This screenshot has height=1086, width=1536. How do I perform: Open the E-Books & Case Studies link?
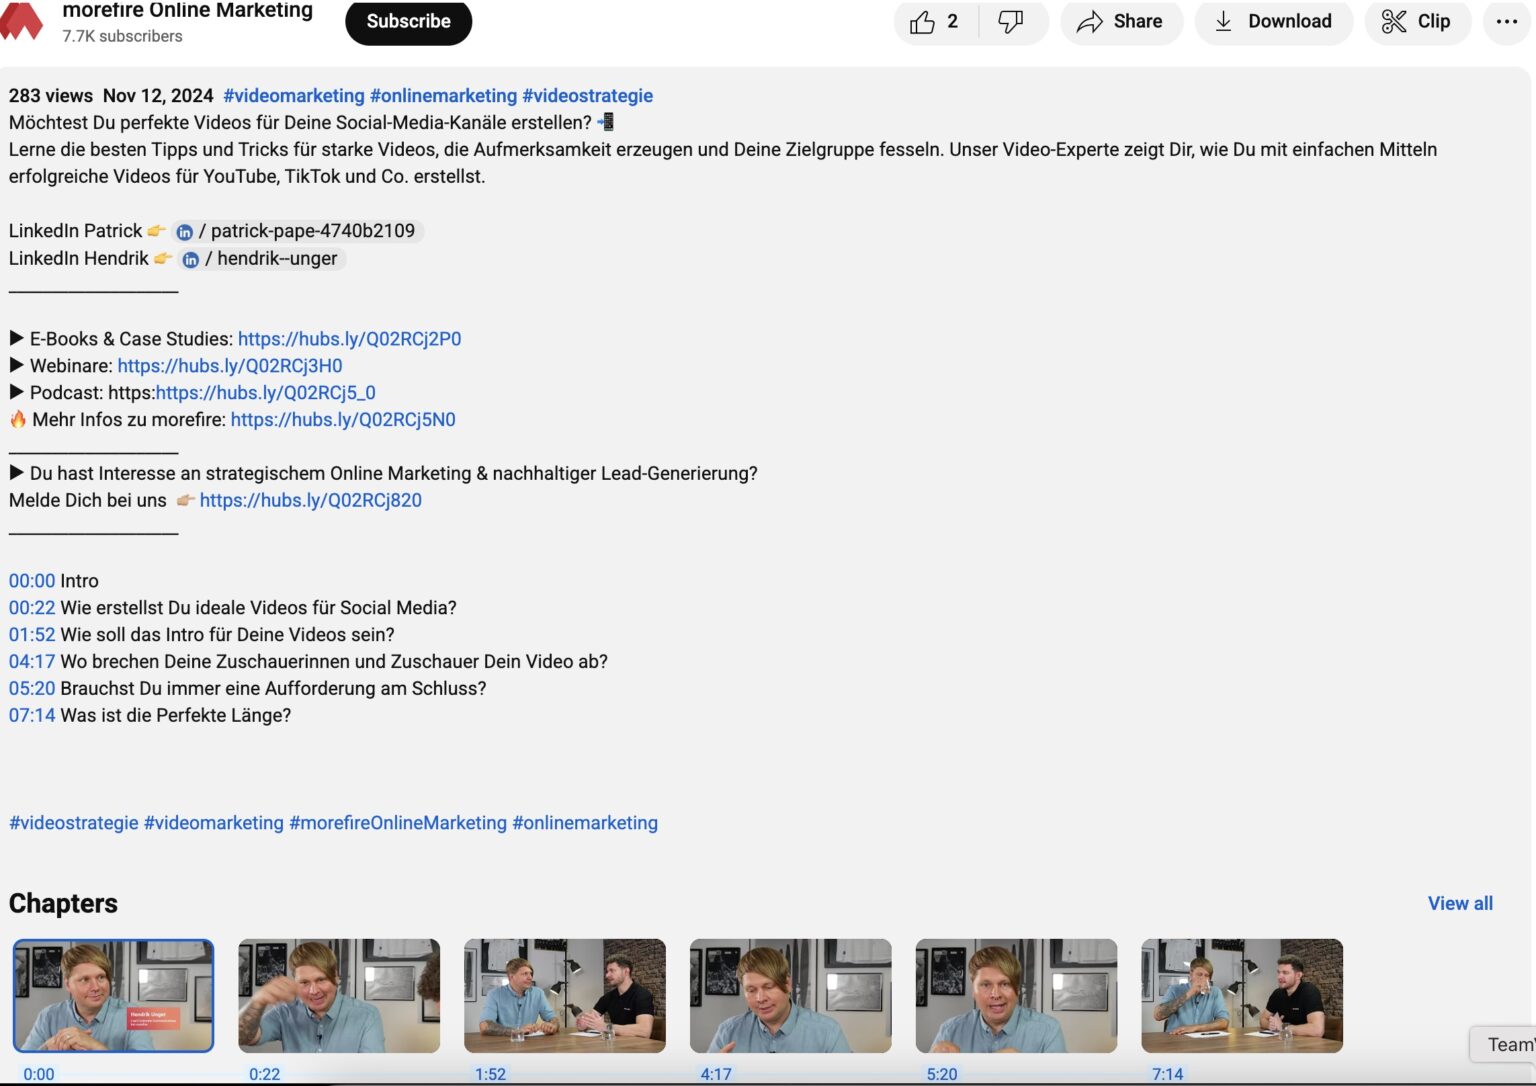(349, 339)
